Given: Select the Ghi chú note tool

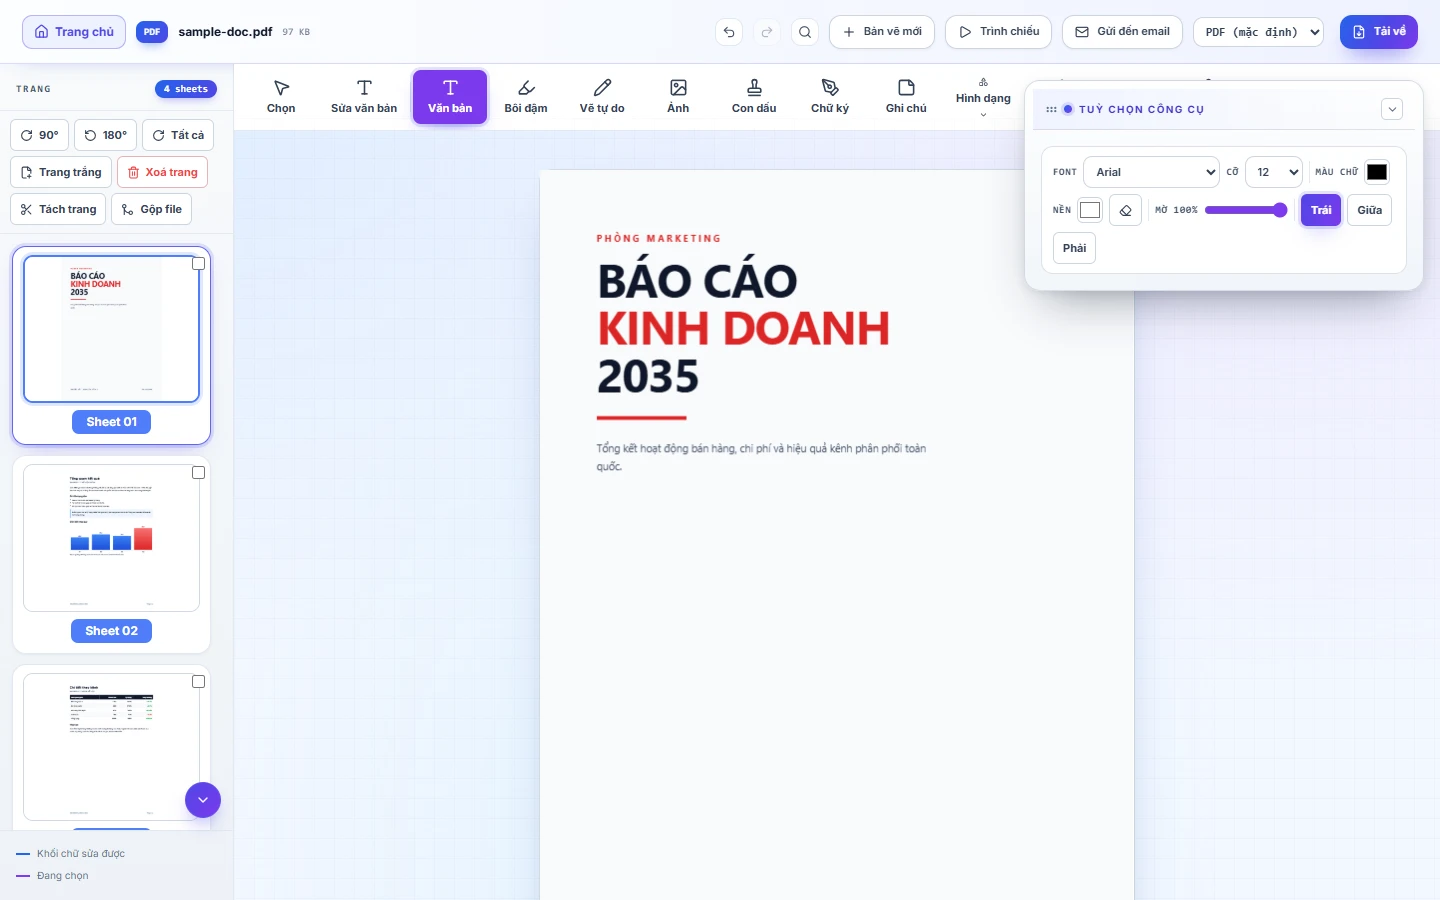Looking at the screenshot, I should pyautogui.click(x=906, y=97).
